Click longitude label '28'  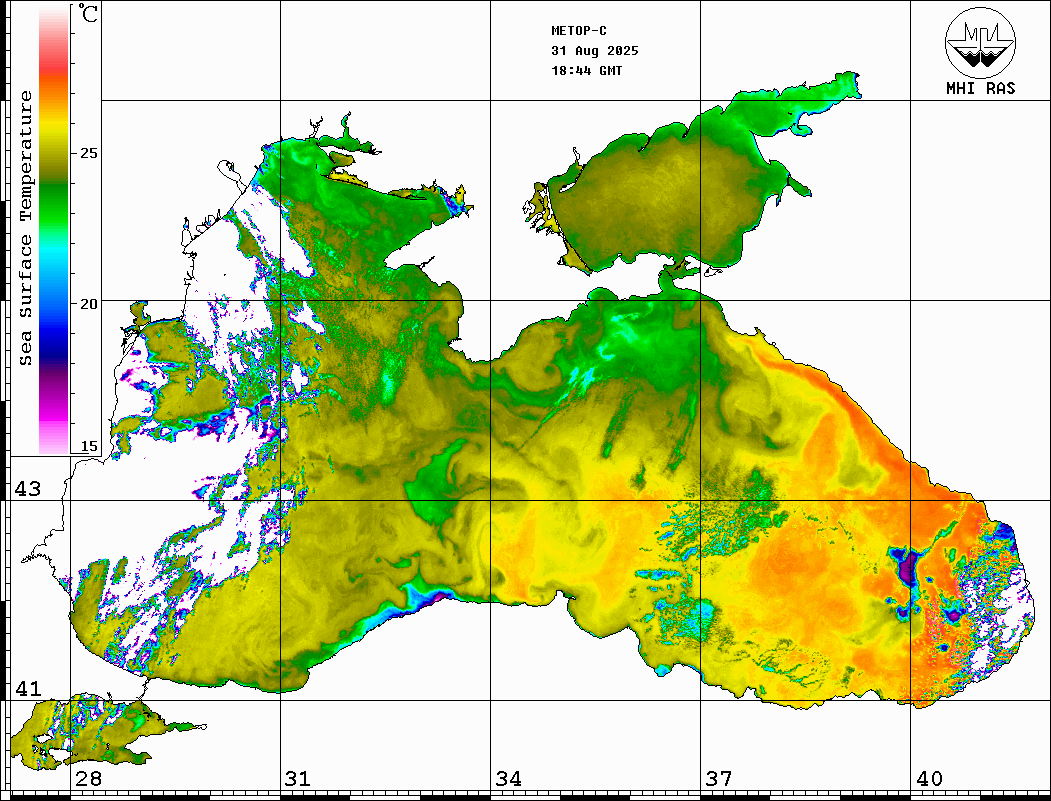88,778
